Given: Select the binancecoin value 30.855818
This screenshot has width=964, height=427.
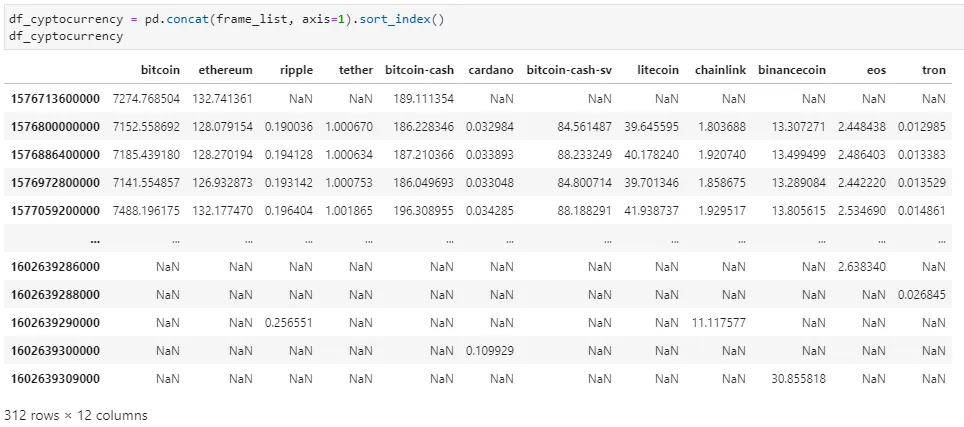Looking at the screenshot, I should point(799,378).
